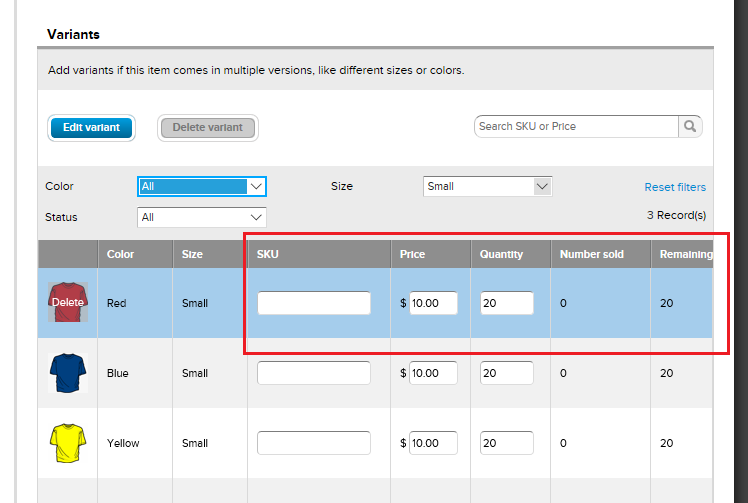The width and height of the screenshot is (748, 503).
Task: Click the Quantity field for Red variant
Action: pyautogui.click(x=506, y=303)
